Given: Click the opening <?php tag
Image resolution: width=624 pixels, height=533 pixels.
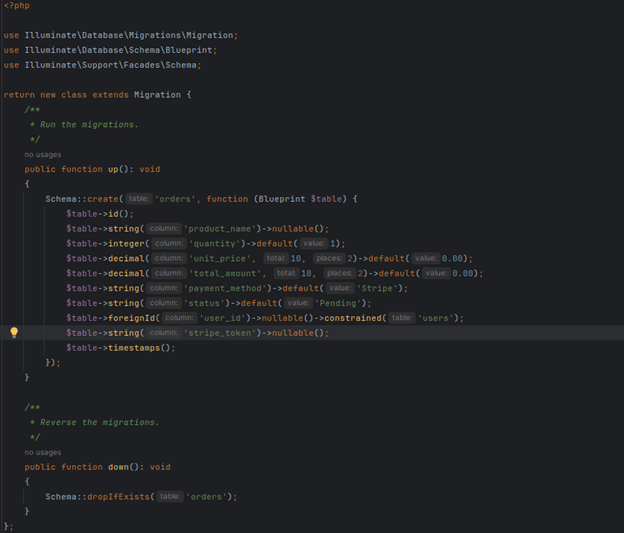Looking at the screenshot, I should point(16,6).
